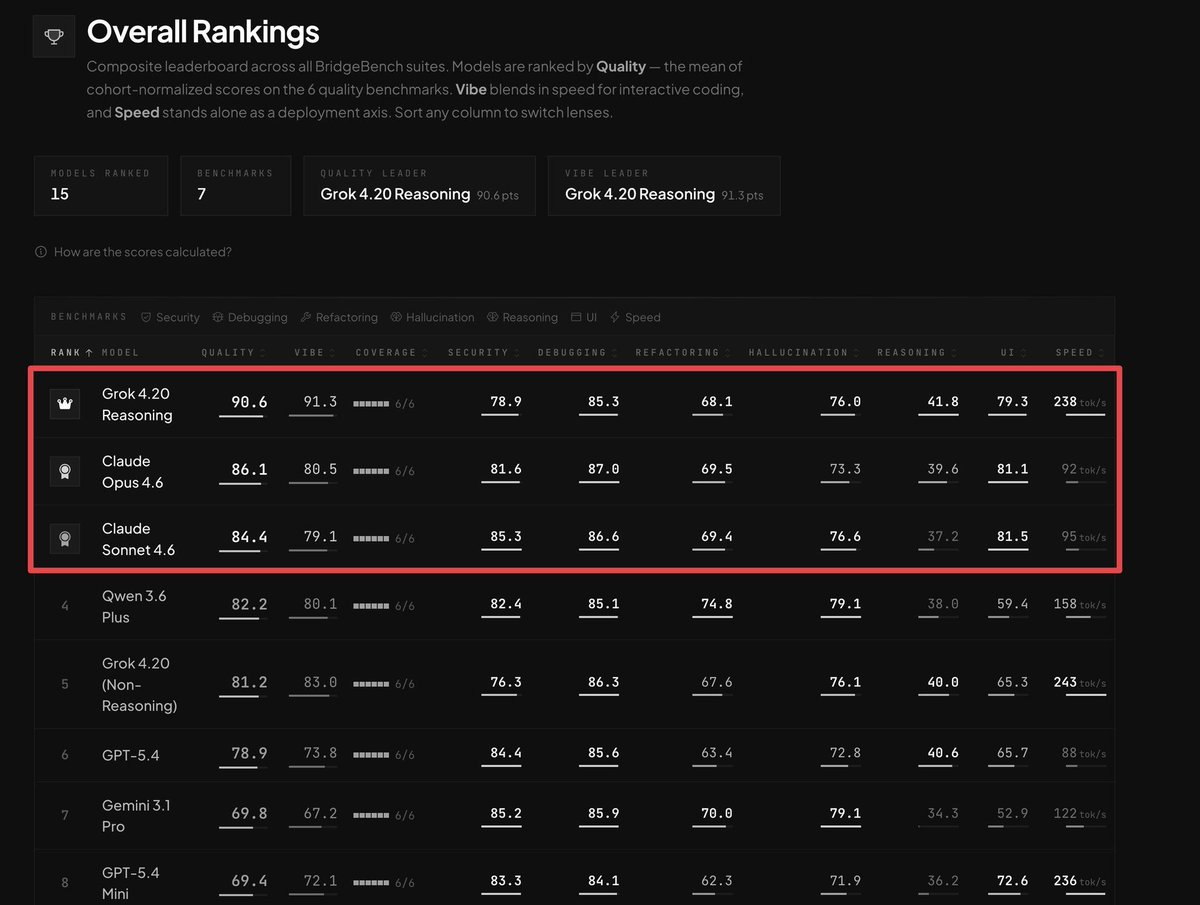This screenshot has width=1200, height=905.
Task: Sort table by Coverage column
Action: (391, 353)
